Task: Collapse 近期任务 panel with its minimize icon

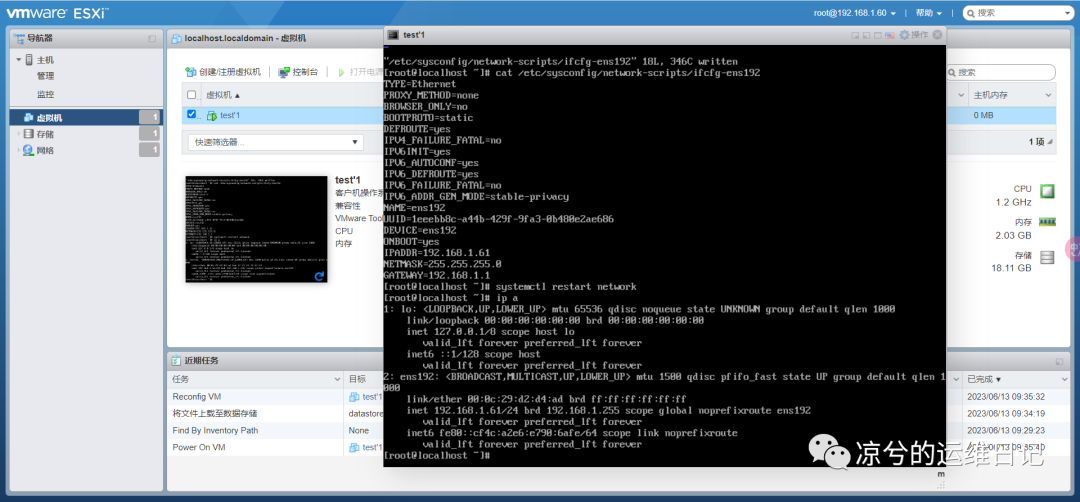Action: [1059, 362]
